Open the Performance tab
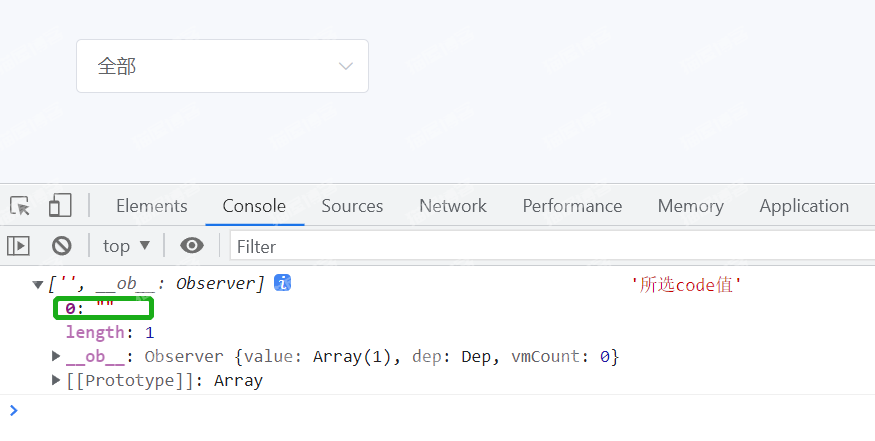 click(x=572, y=206)
